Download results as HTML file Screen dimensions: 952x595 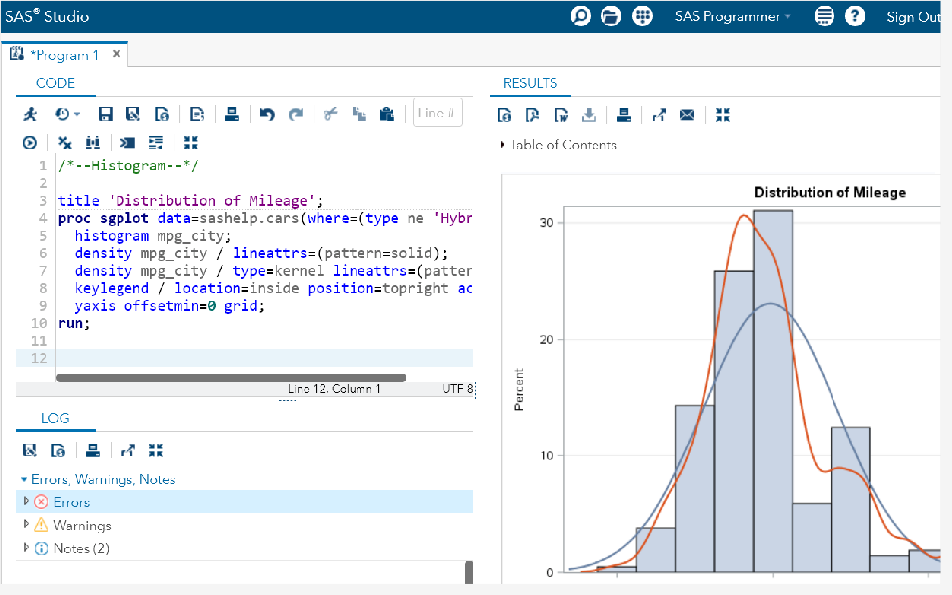tap(505, 115)
